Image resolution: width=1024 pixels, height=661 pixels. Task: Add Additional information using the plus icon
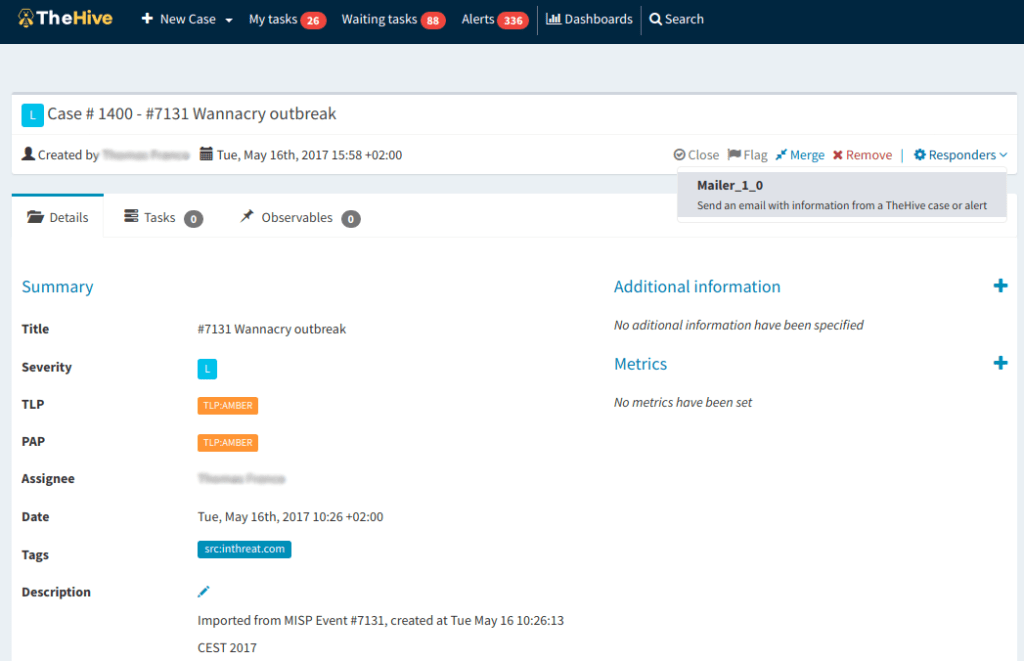pyautogui.click(x=1000, y=285)
